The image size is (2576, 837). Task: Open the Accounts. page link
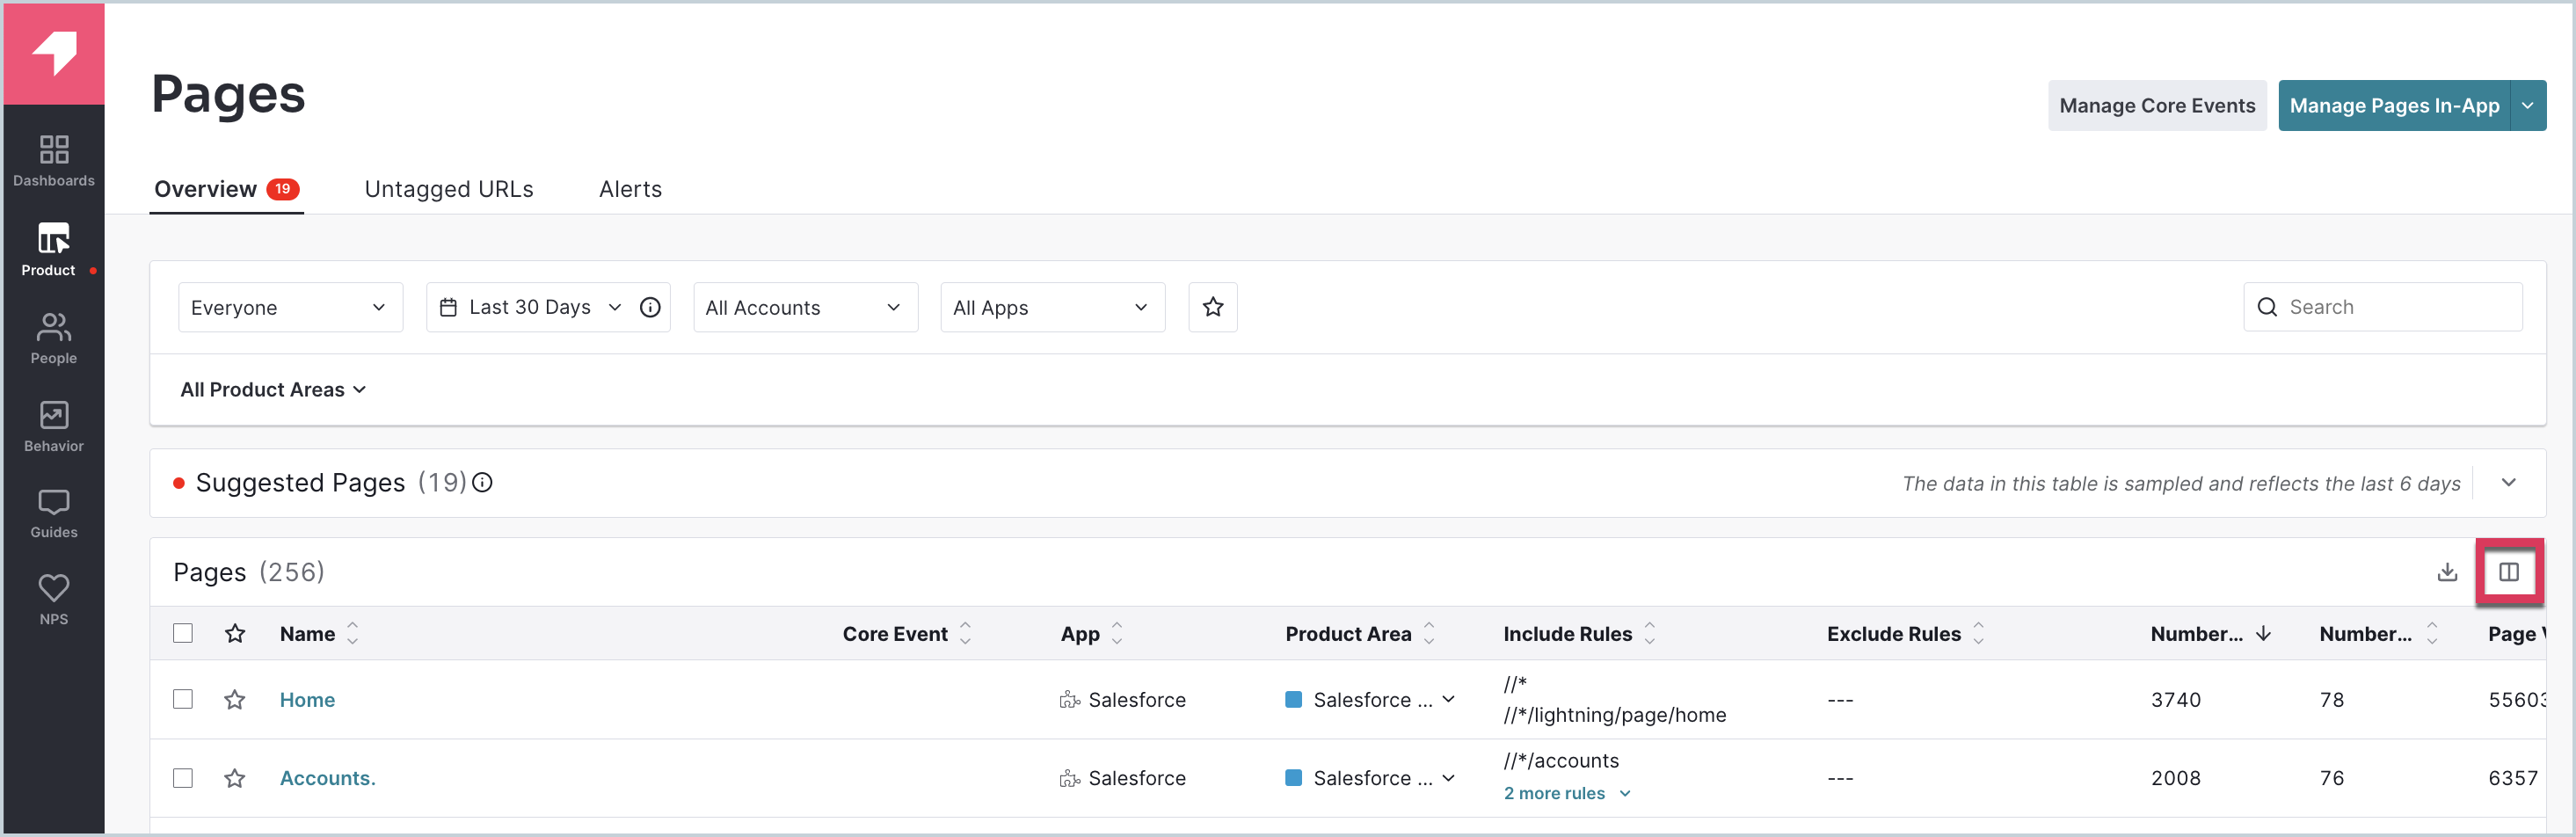(327, 778)
